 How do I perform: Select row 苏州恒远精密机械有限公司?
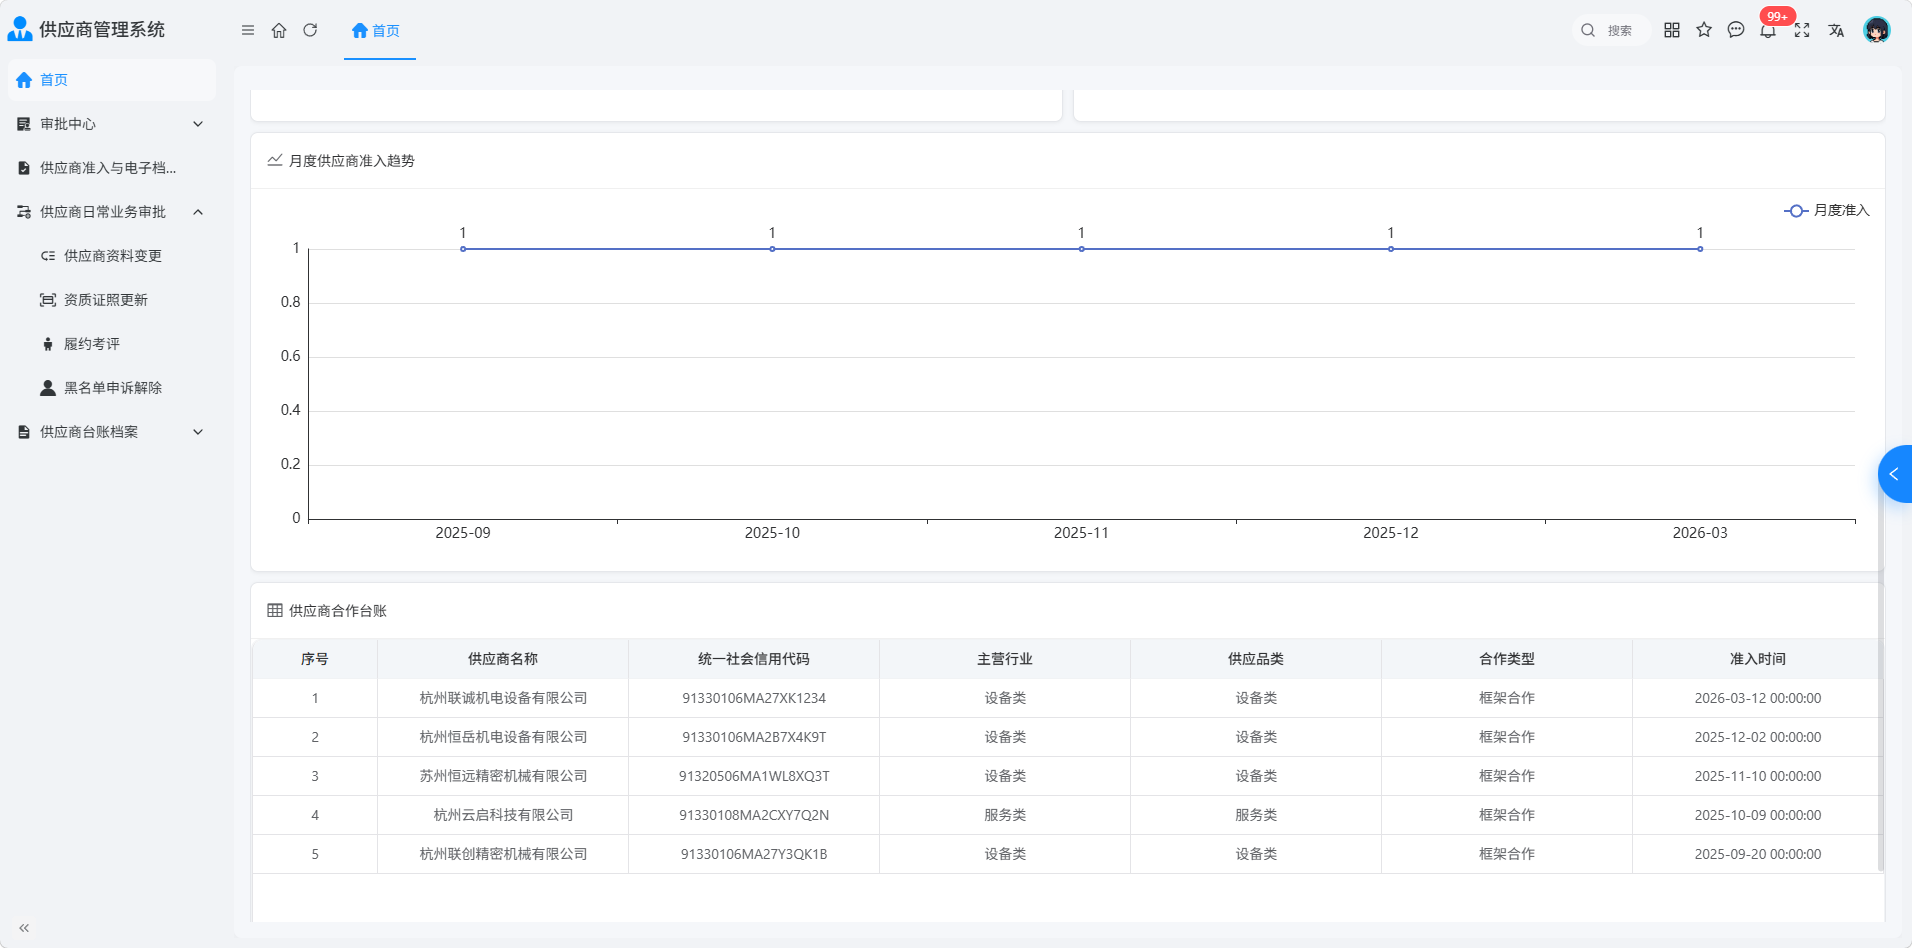coord(1067,776)
